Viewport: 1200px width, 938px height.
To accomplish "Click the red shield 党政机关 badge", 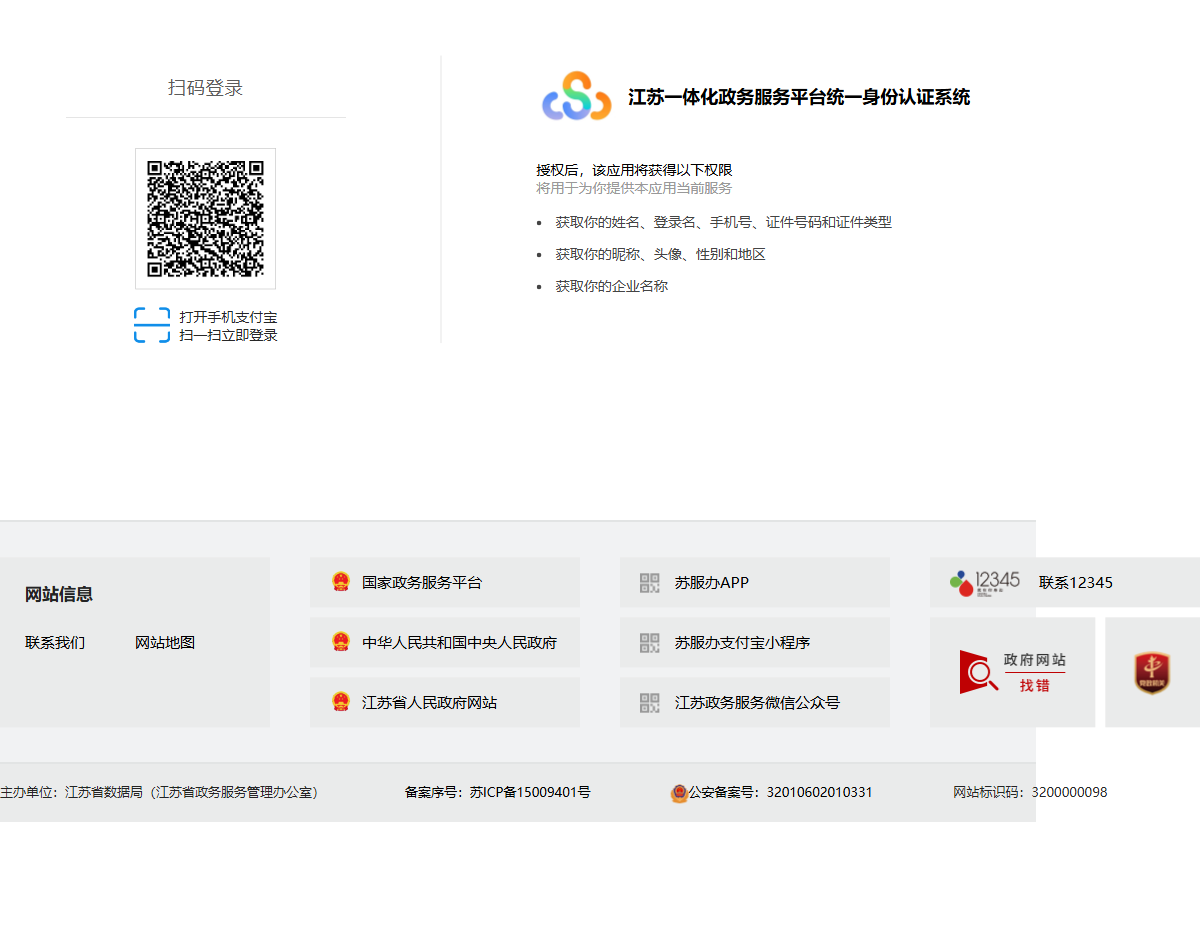I will tap(1152, 672).
